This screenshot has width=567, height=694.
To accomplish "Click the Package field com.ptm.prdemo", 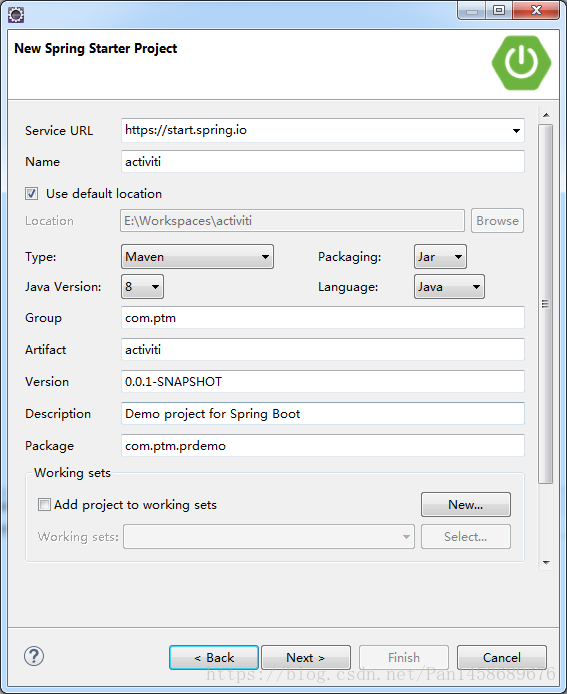I will tap(323, 445).
